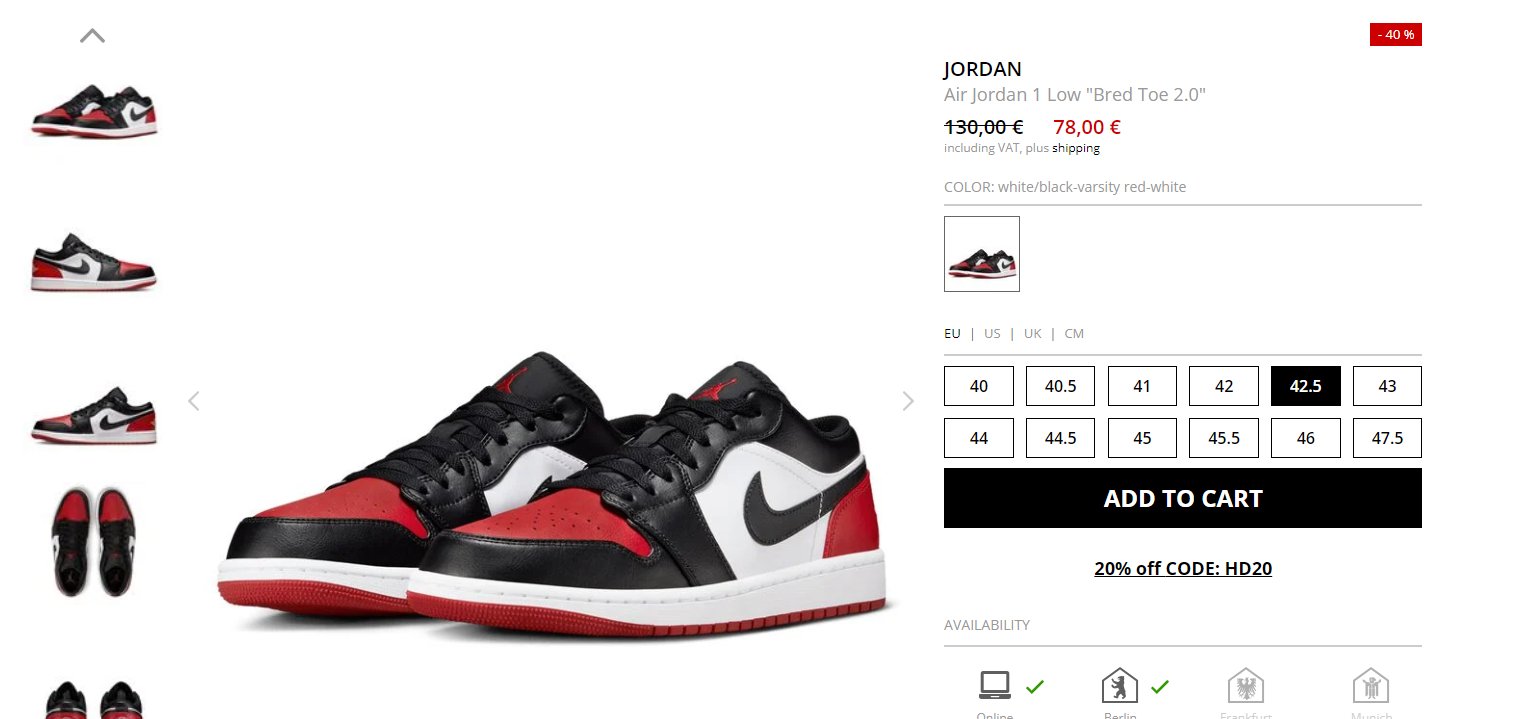Select shoe size 40.5
Viewport: 1516px width, 719px height.
tap(1060, 386)
